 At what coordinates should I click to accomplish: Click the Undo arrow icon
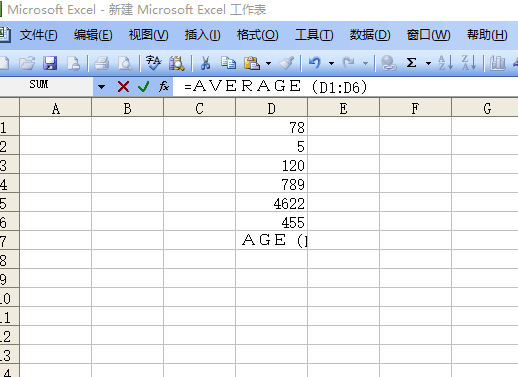(315, 63)
